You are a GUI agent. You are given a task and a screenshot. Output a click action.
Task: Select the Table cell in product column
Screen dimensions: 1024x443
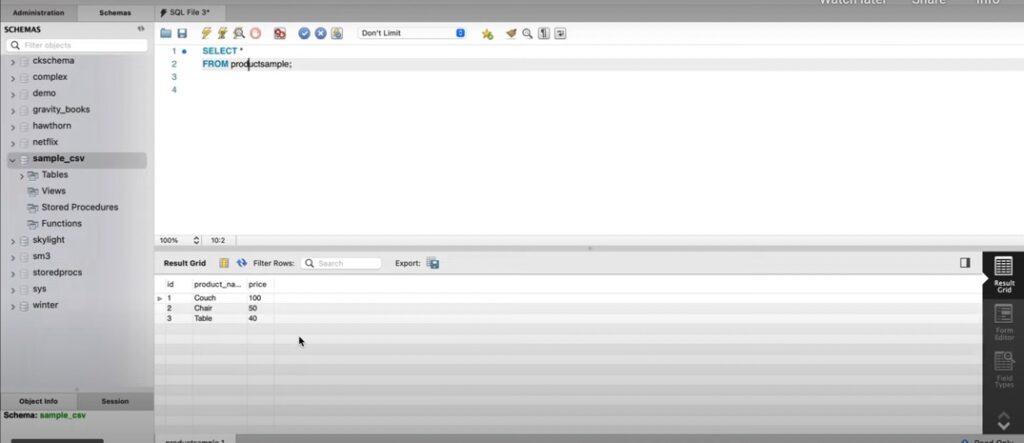tap(203, 319)
